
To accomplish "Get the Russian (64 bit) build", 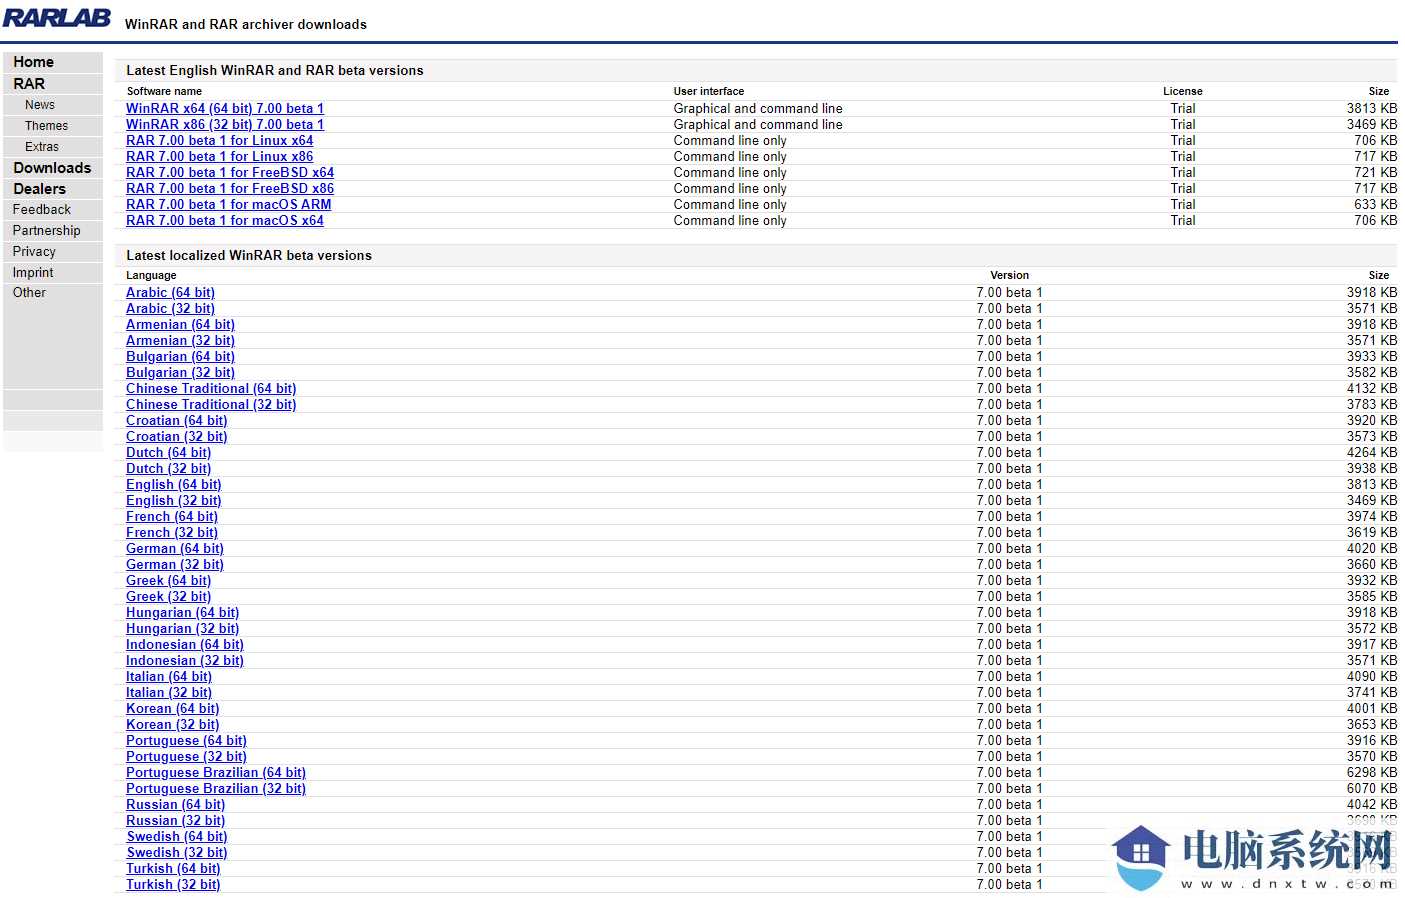I will 175,805.
